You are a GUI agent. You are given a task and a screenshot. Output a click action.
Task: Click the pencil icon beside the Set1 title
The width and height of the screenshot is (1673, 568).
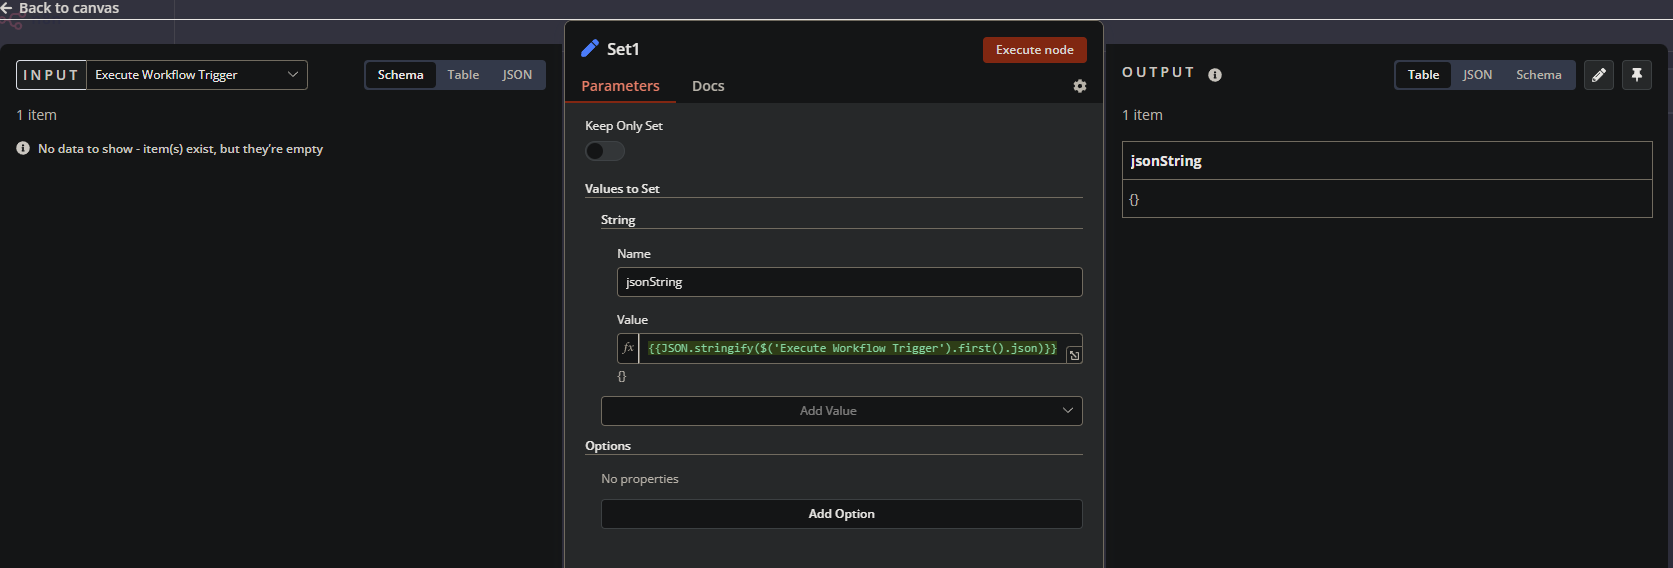[590, 49]
